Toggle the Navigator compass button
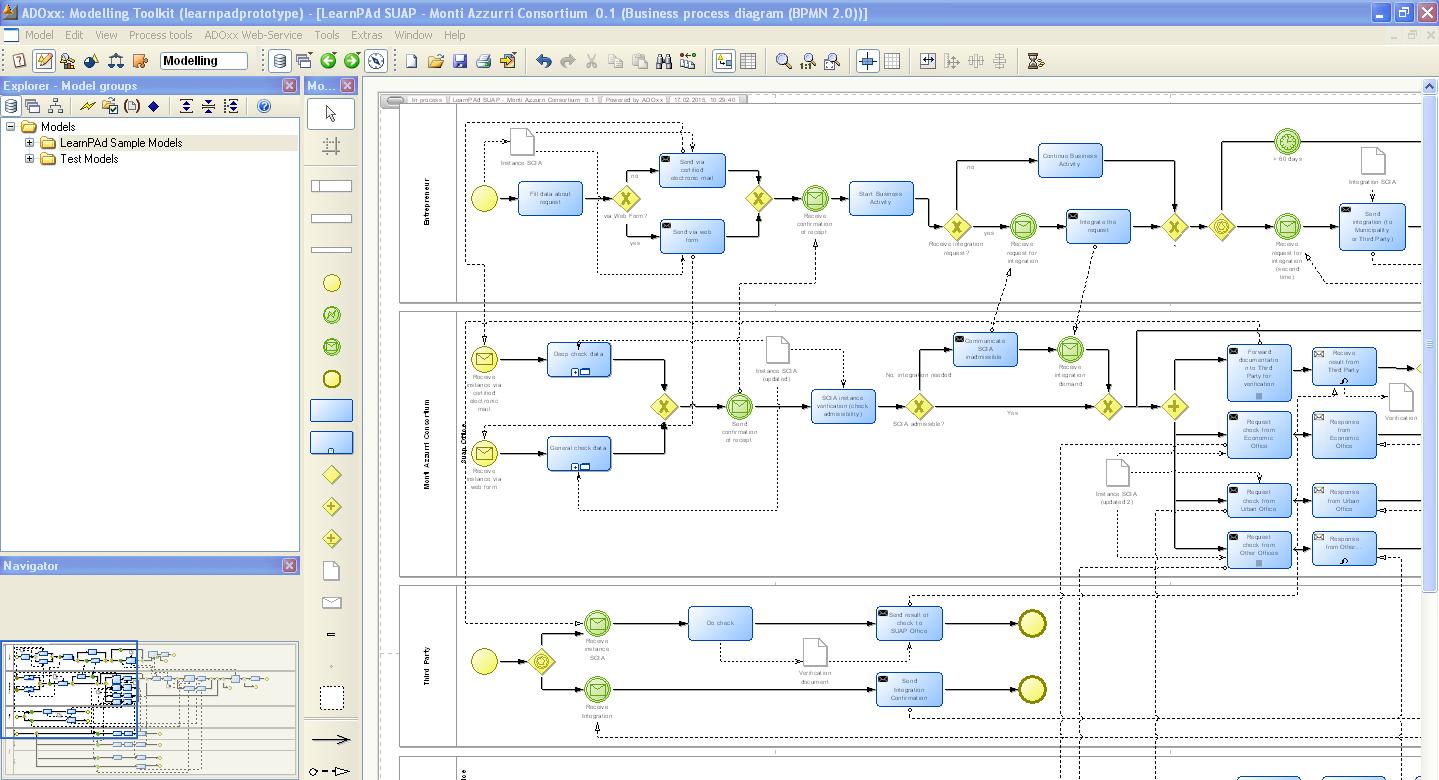Image resolution: width=1439 pixels, height=780 pixels. point(375,61)
